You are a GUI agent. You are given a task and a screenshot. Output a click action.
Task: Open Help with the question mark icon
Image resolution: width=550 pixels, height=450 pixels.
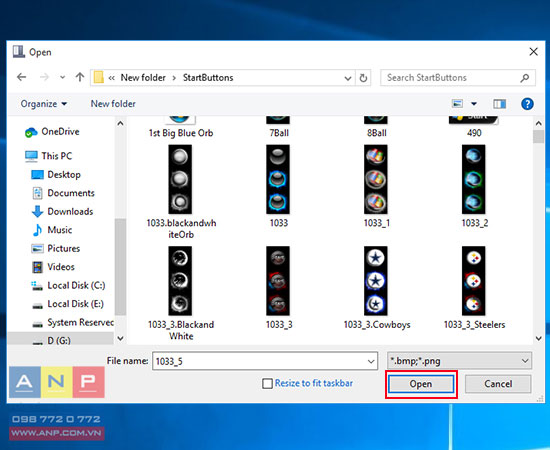click(x=527, y=104)
